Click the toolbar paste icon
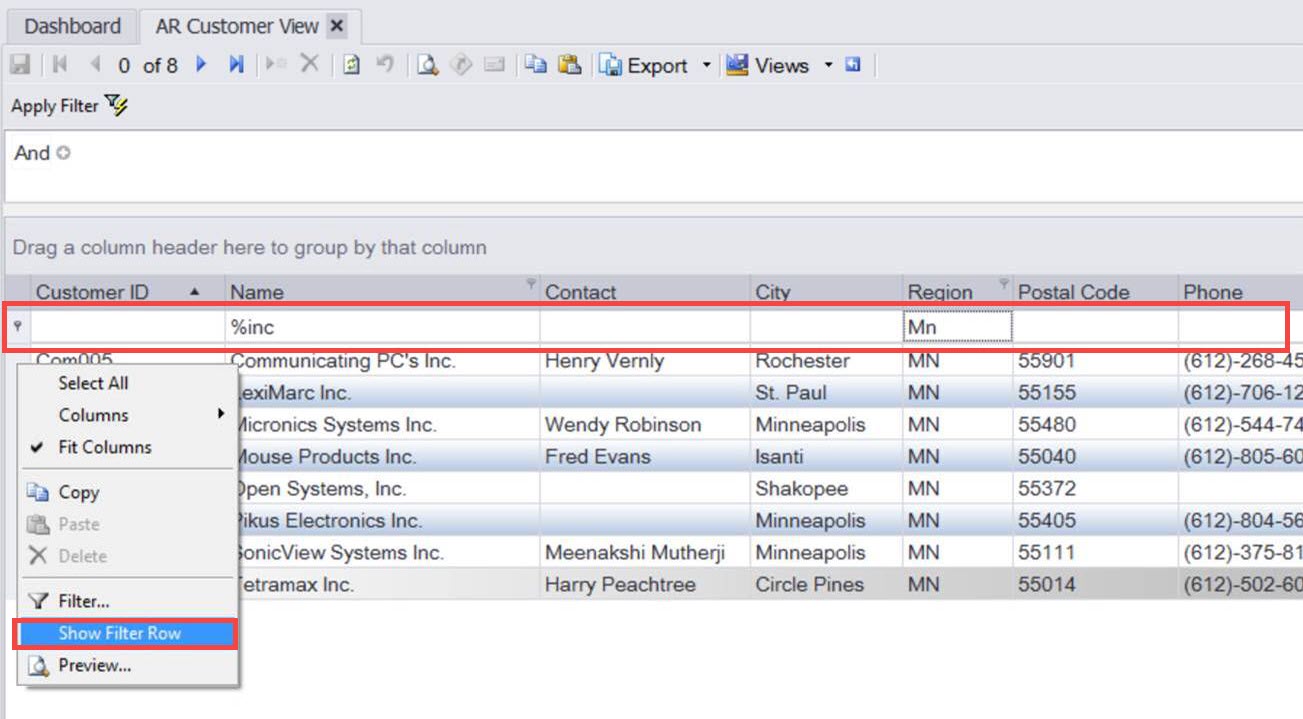The height and width of the screenshot is (719, 1303). (x=569, y=65)
